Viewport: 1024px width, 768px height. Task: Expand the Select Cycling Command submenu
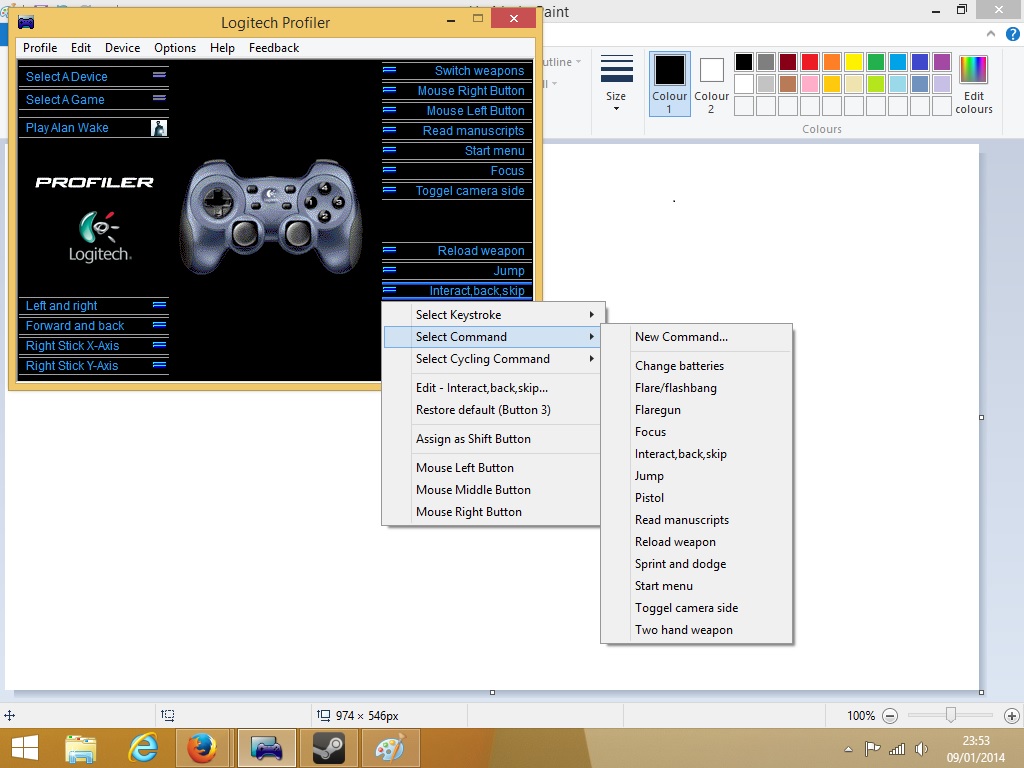coord(492,359)
